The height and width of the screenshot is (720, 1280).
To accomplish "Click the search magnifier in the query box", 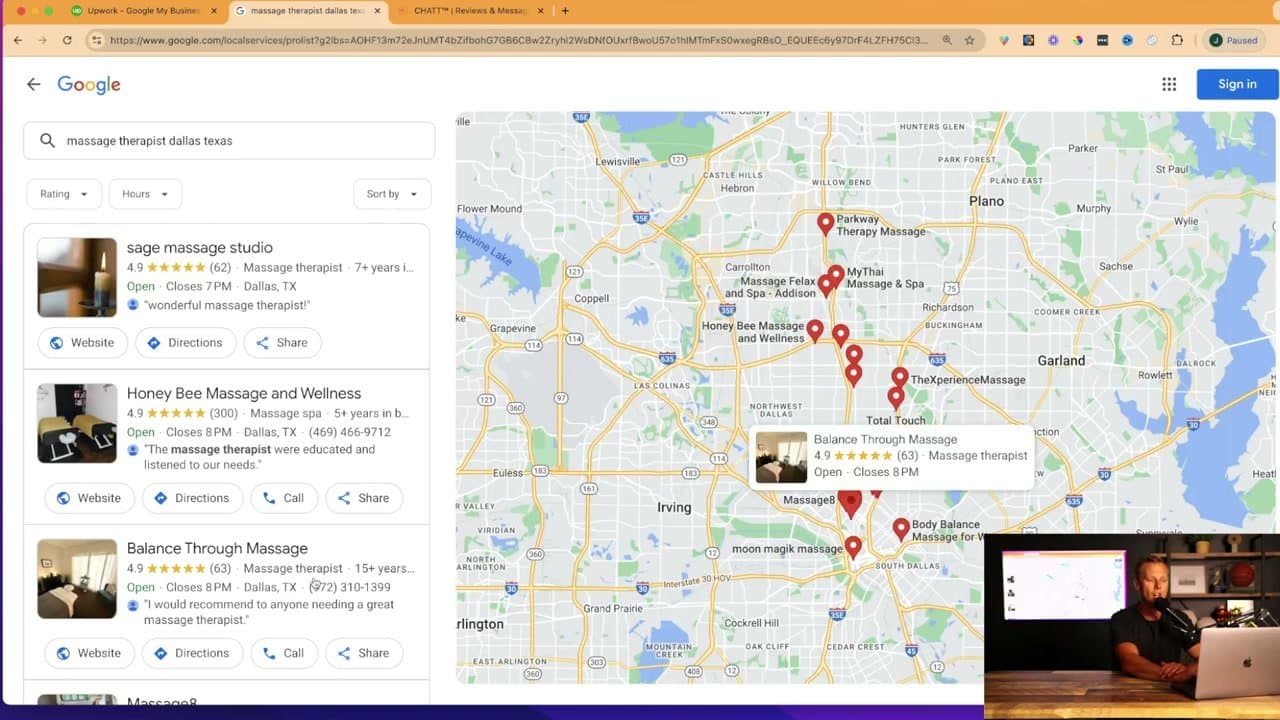I will tap(47, 140).
